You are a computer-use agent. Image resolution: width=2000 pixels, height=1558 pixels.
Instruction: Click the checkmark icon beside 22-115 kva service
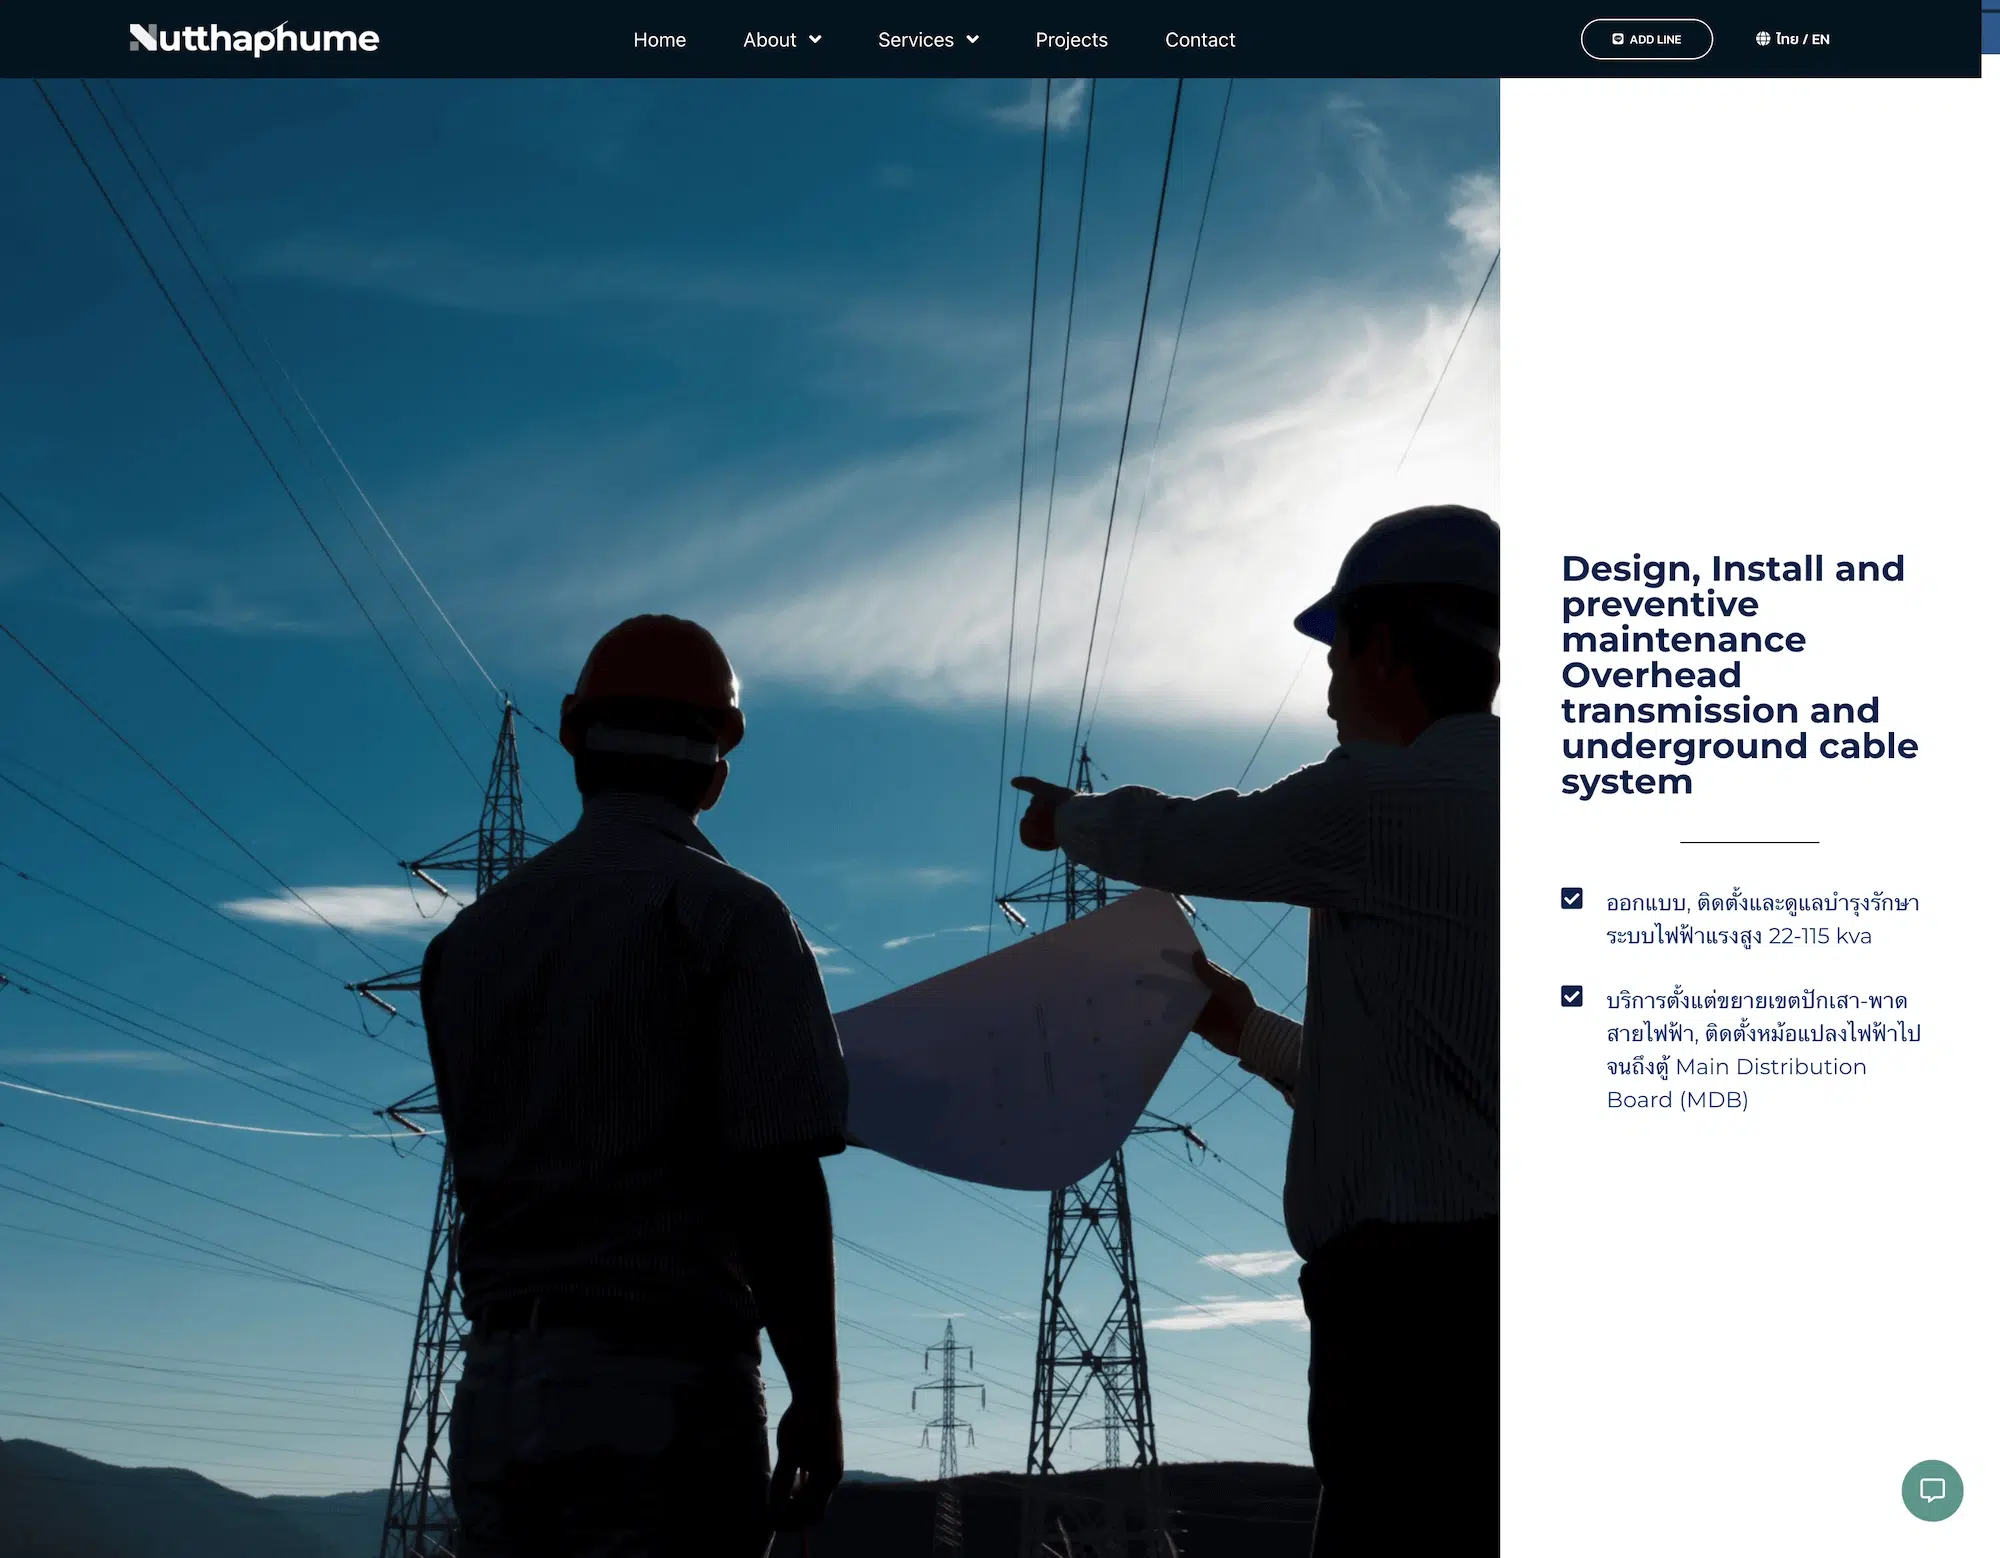tap(1572, 899)
